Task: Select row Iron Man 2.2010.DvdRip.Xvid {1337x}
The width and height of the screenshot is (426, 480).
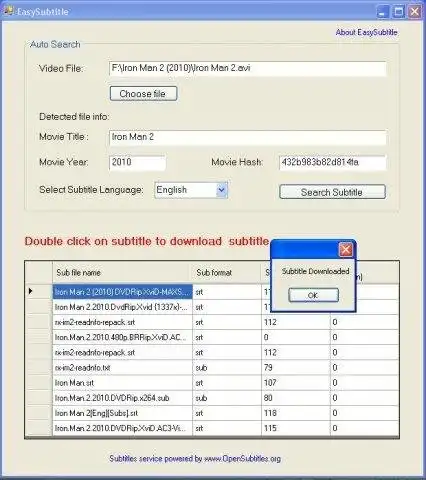Action: pyautogui.click(x=122, y=307)
